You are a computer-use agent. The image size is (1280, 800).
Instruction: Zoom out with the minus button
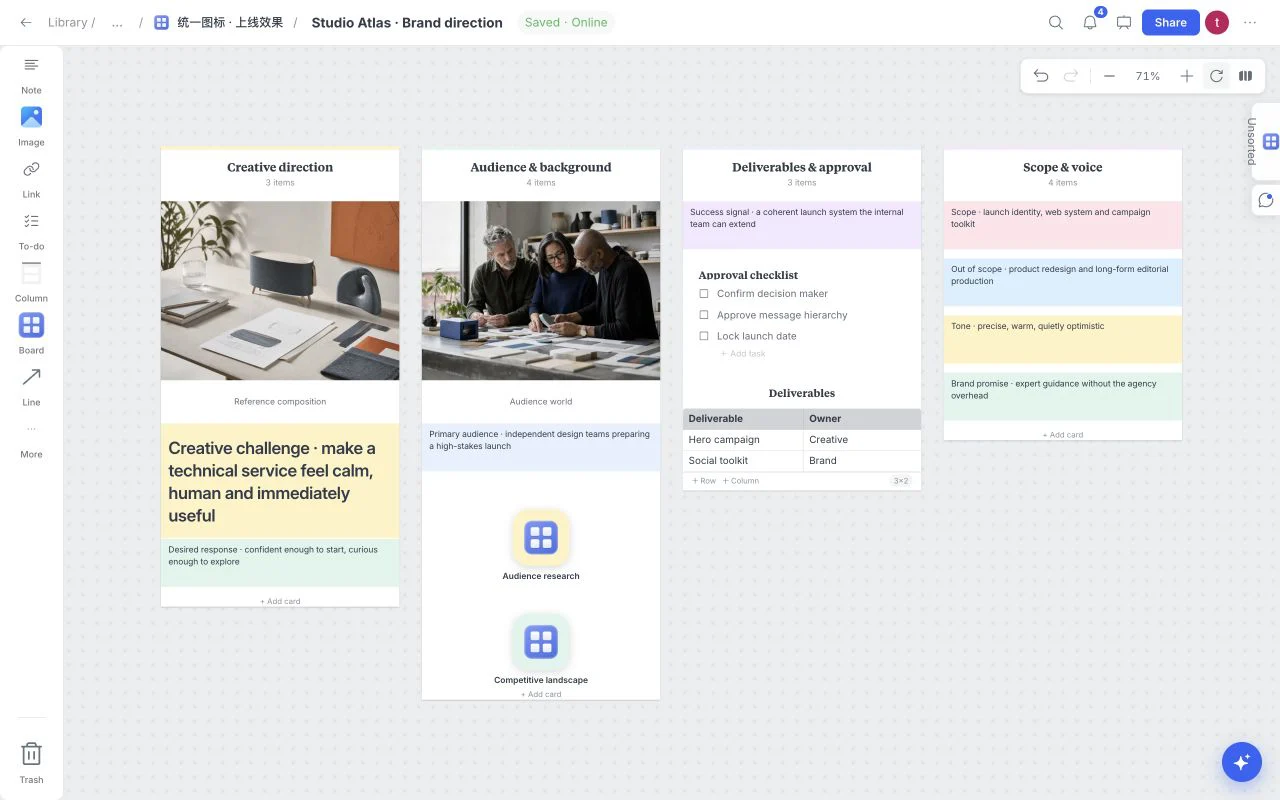click(1109, 76)
